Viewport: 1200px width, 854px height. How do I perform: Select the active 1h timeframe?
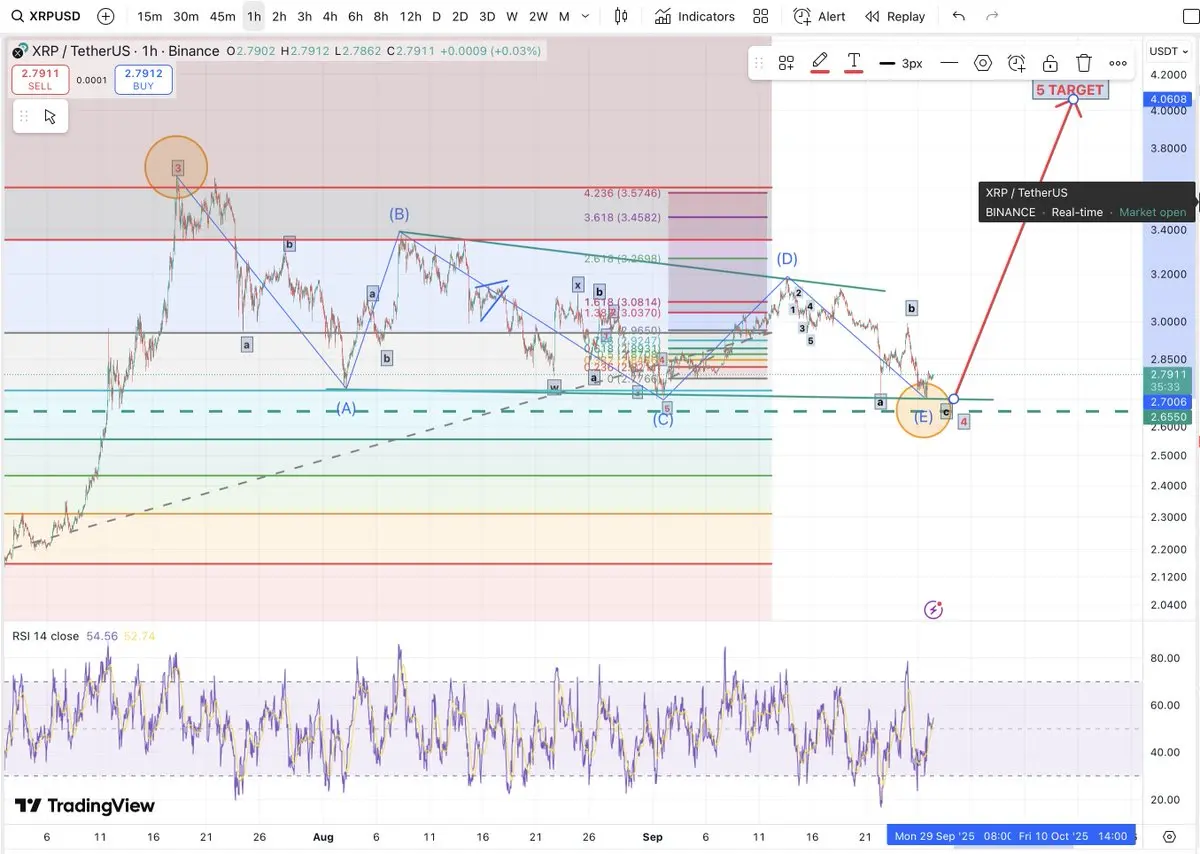click(254, 16)
